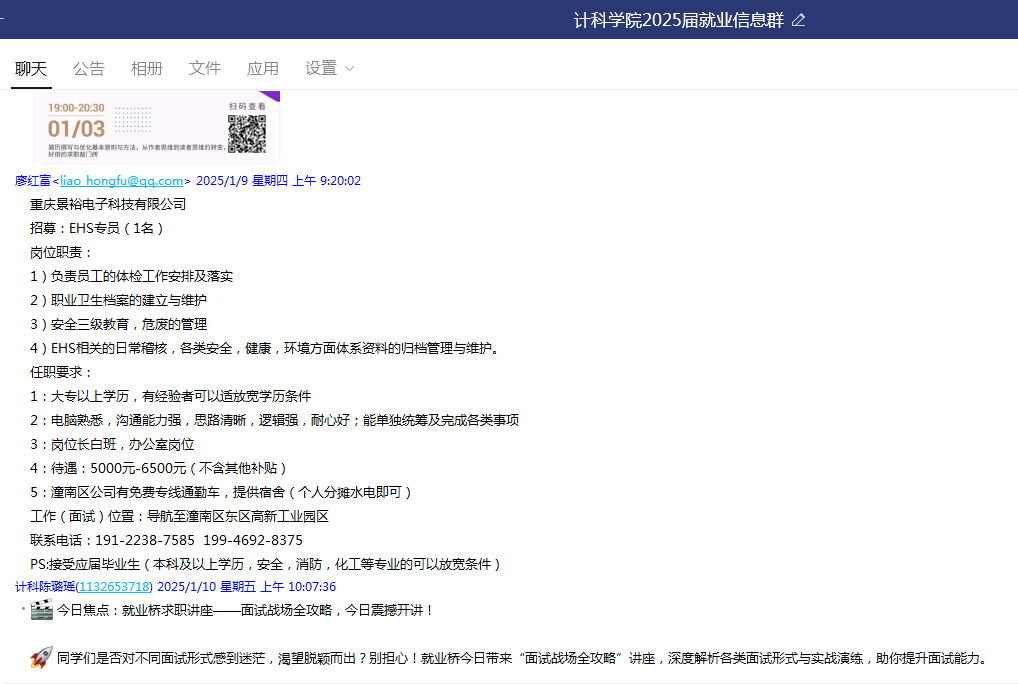This screenshot has height=684, width=1018.
Task: Click the 联系电话 phone number line
Action: (x=166, y=540)
